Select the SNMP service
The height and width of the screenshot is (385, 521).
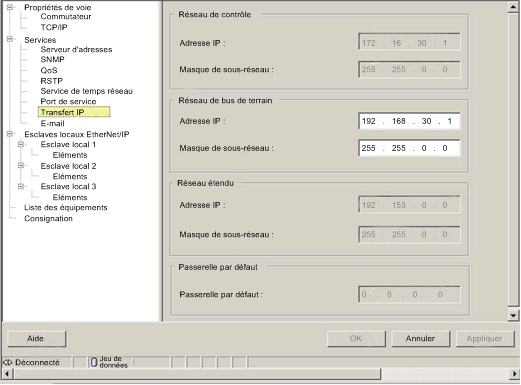click(52, 60)
